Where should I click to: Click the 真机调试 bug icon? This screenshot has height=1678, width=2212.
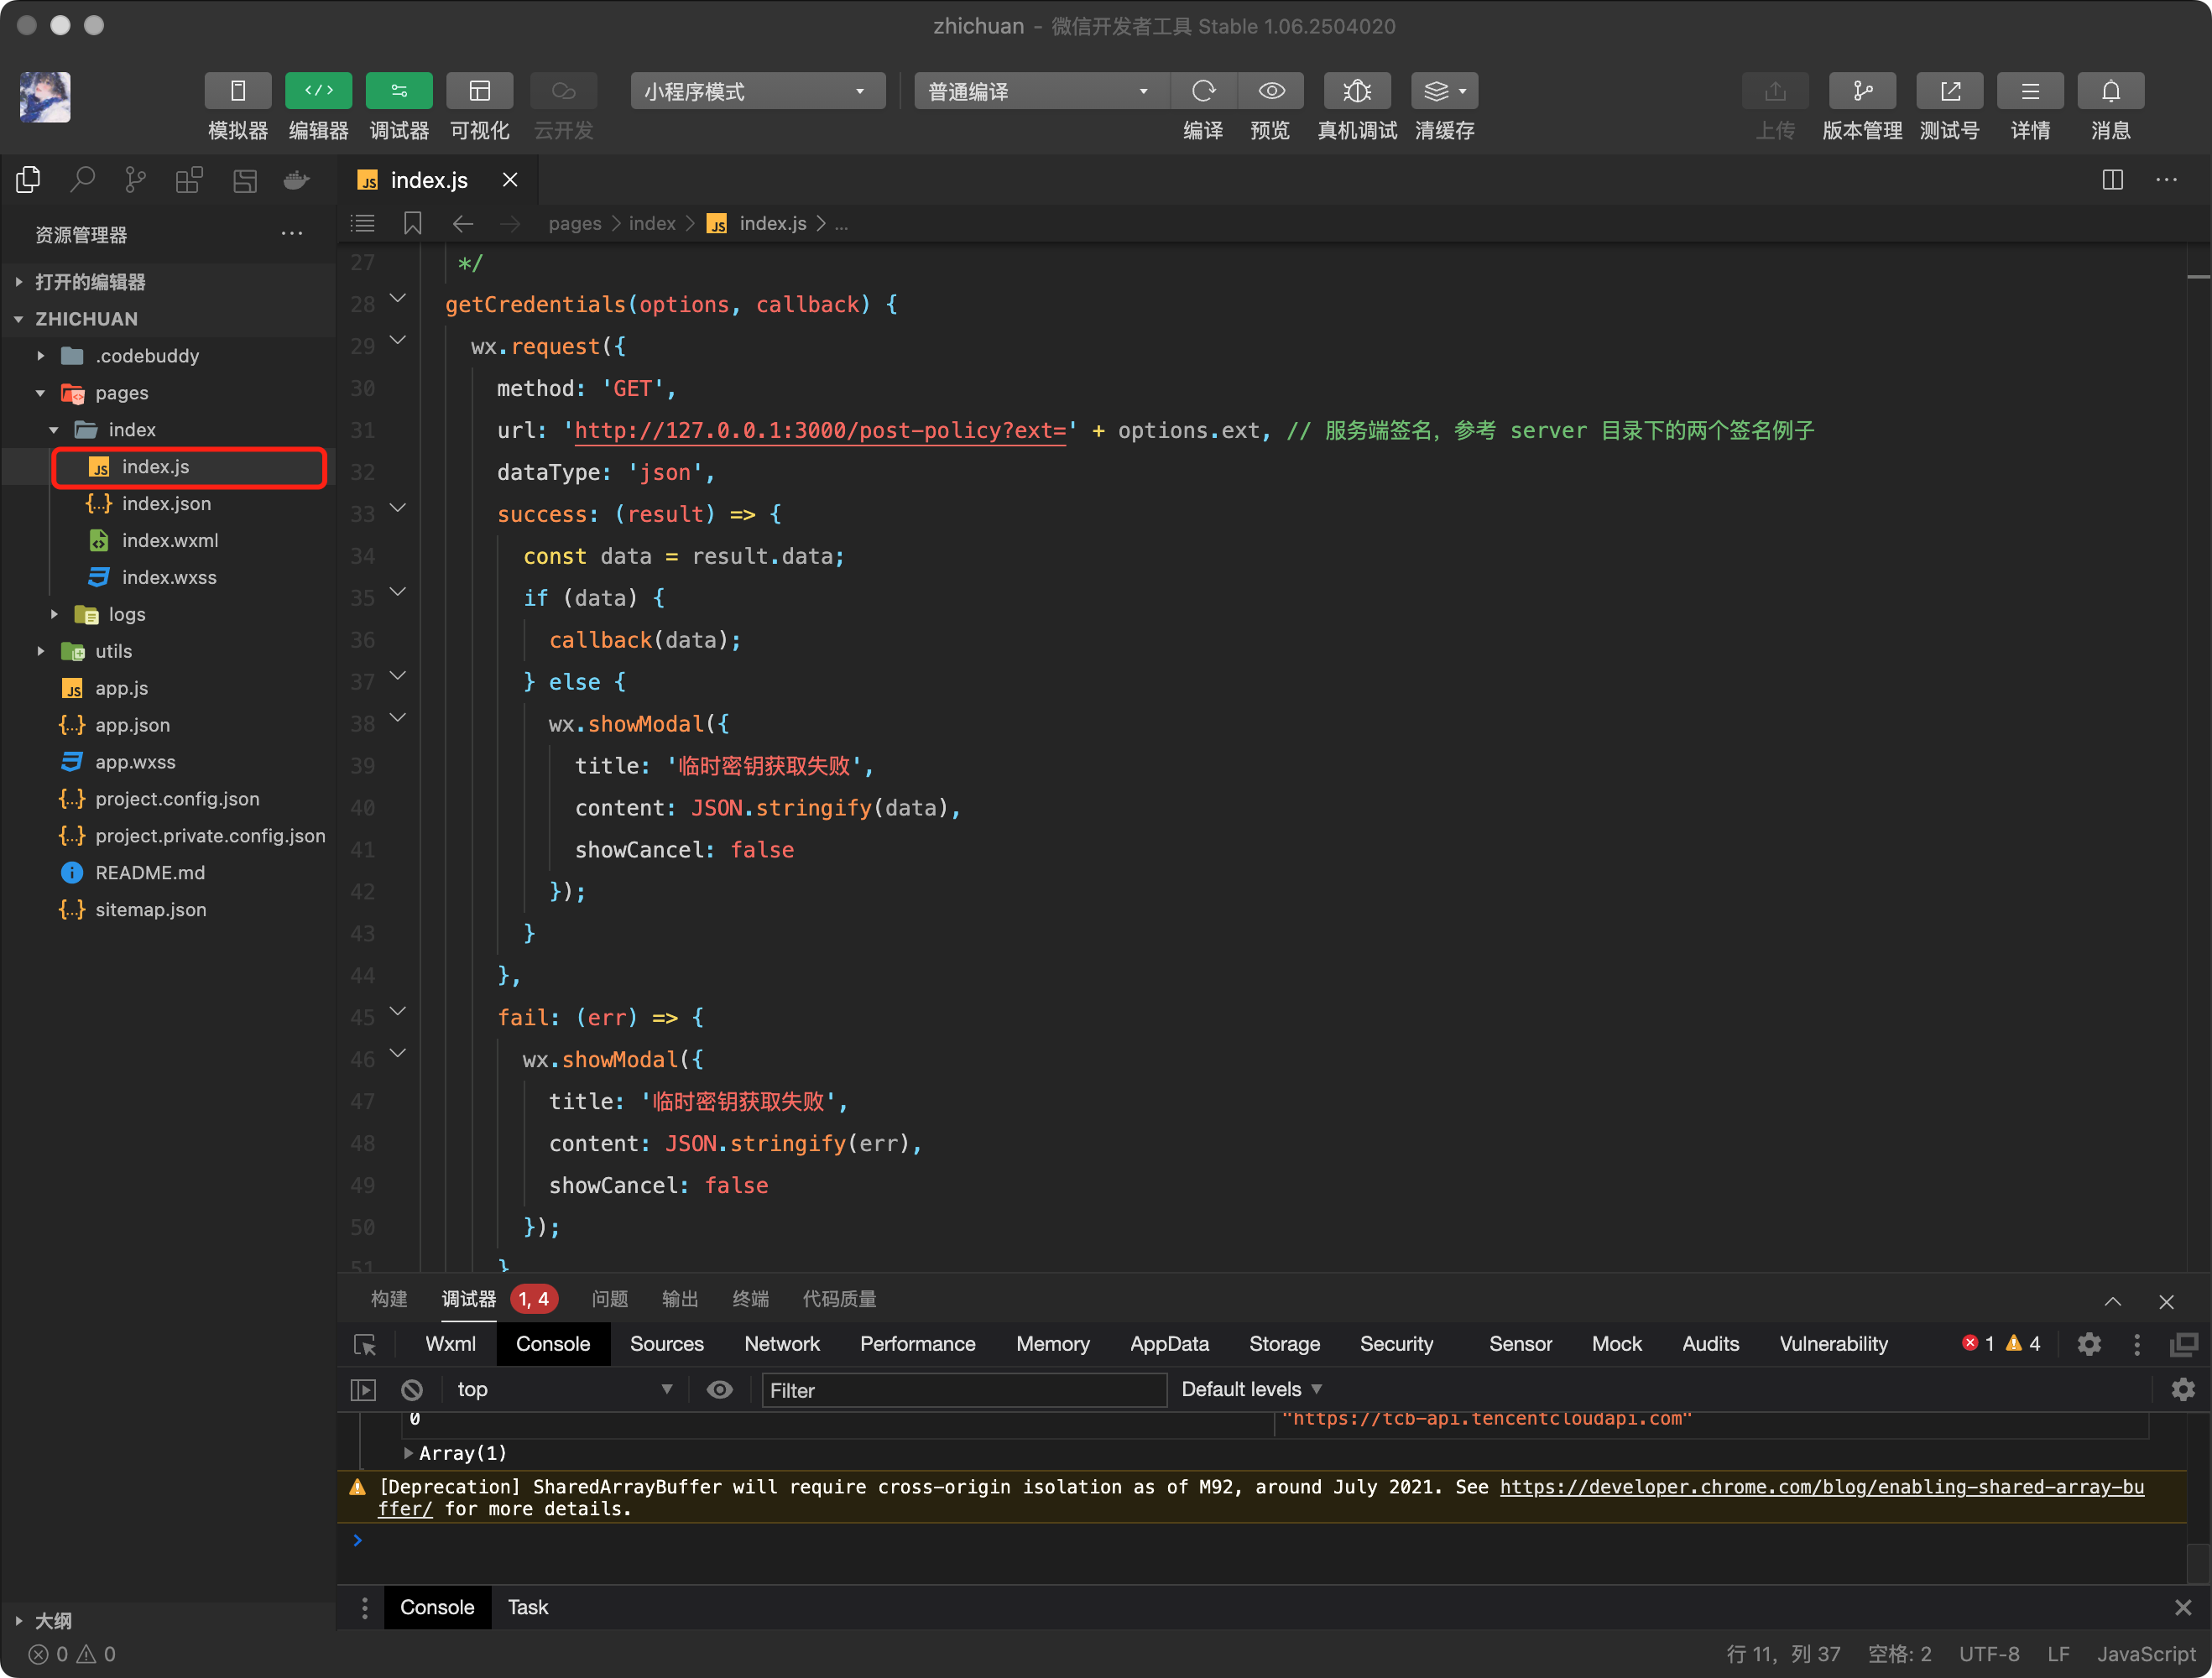tap(1356, 91)
